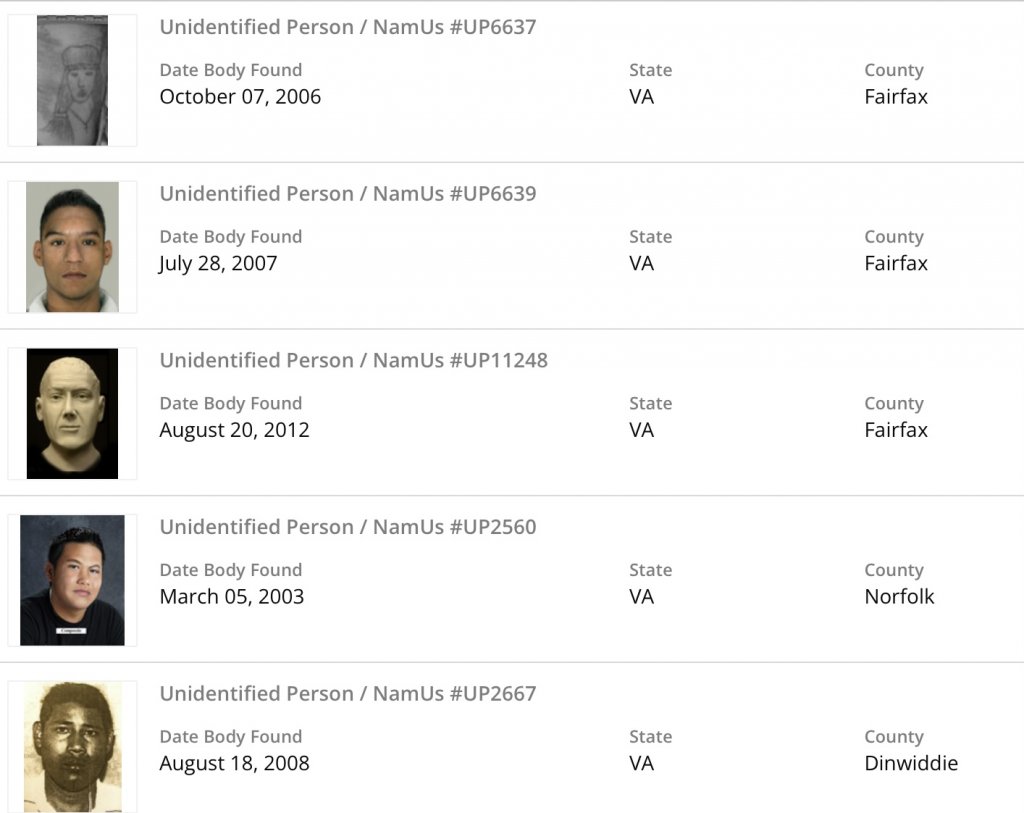The width and height of the screenshot is (1024, 813).
Task: Open Unidentified Person NamUs #UP2667 record
Action: 348,693
